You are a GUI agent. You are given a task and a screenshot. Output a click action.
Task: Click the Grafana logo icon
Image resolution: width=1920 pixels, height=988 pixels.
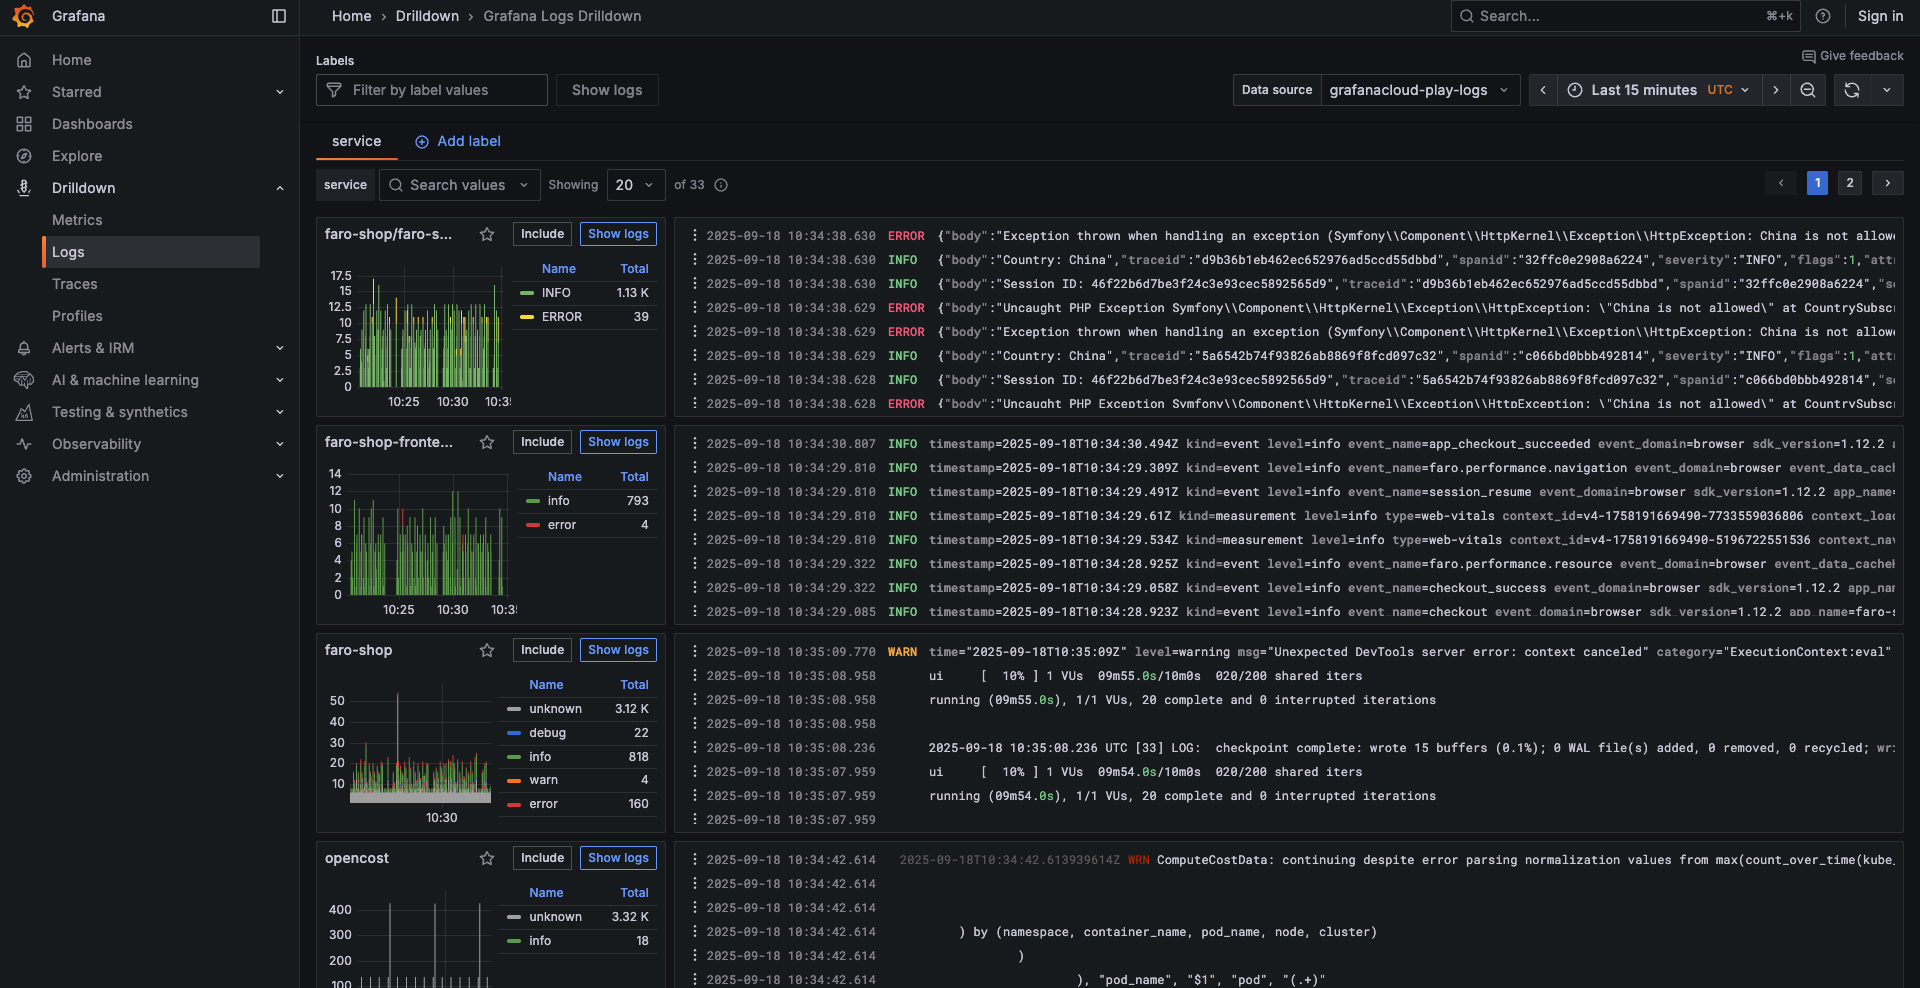tap(23, 16)
